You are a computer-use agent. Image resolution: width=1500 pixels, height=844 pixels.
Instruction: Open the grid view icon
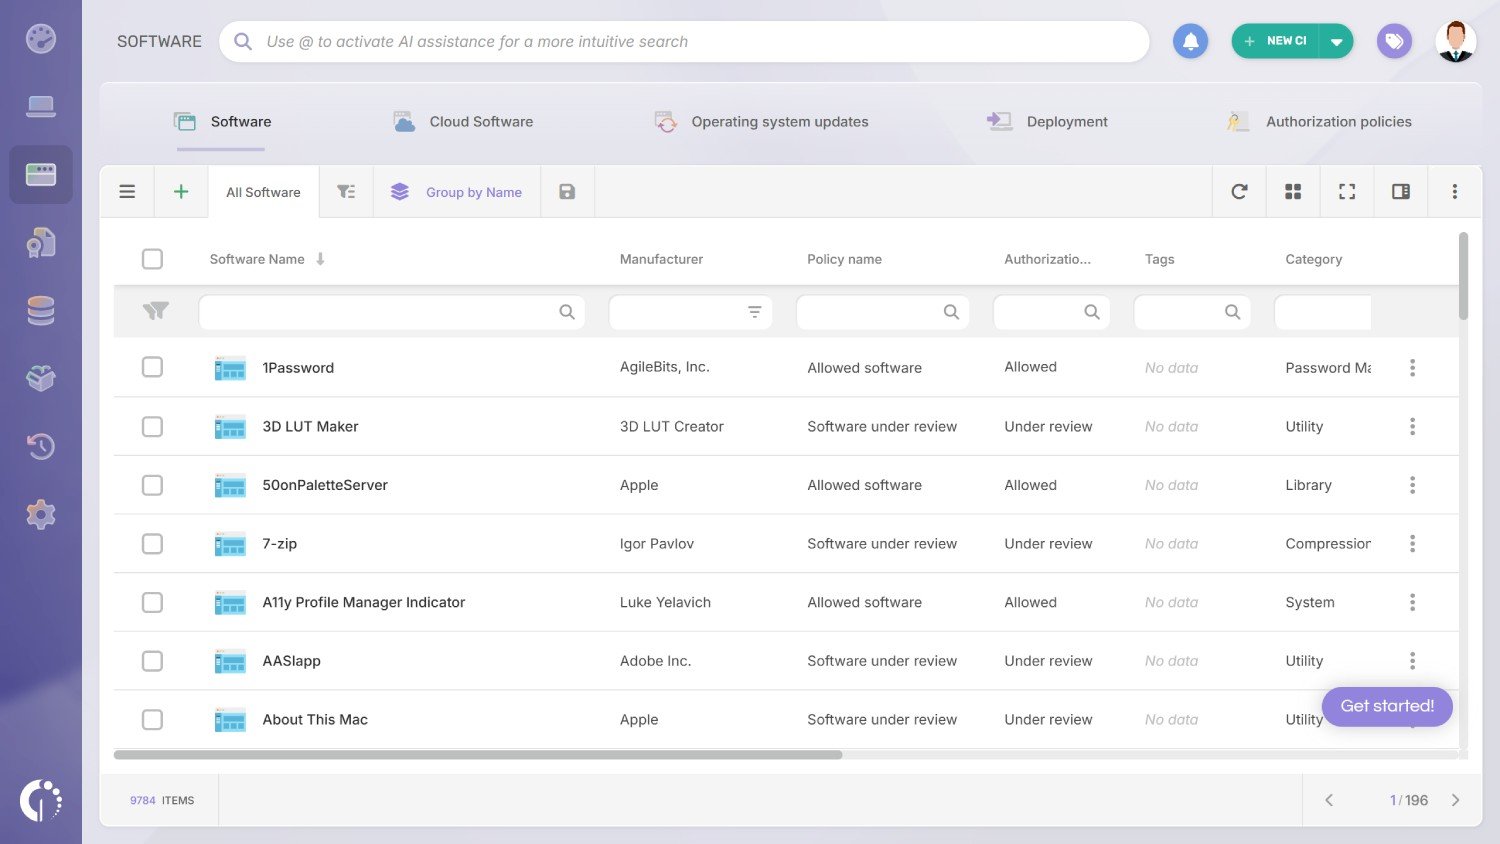click(x=1293, y=190)
